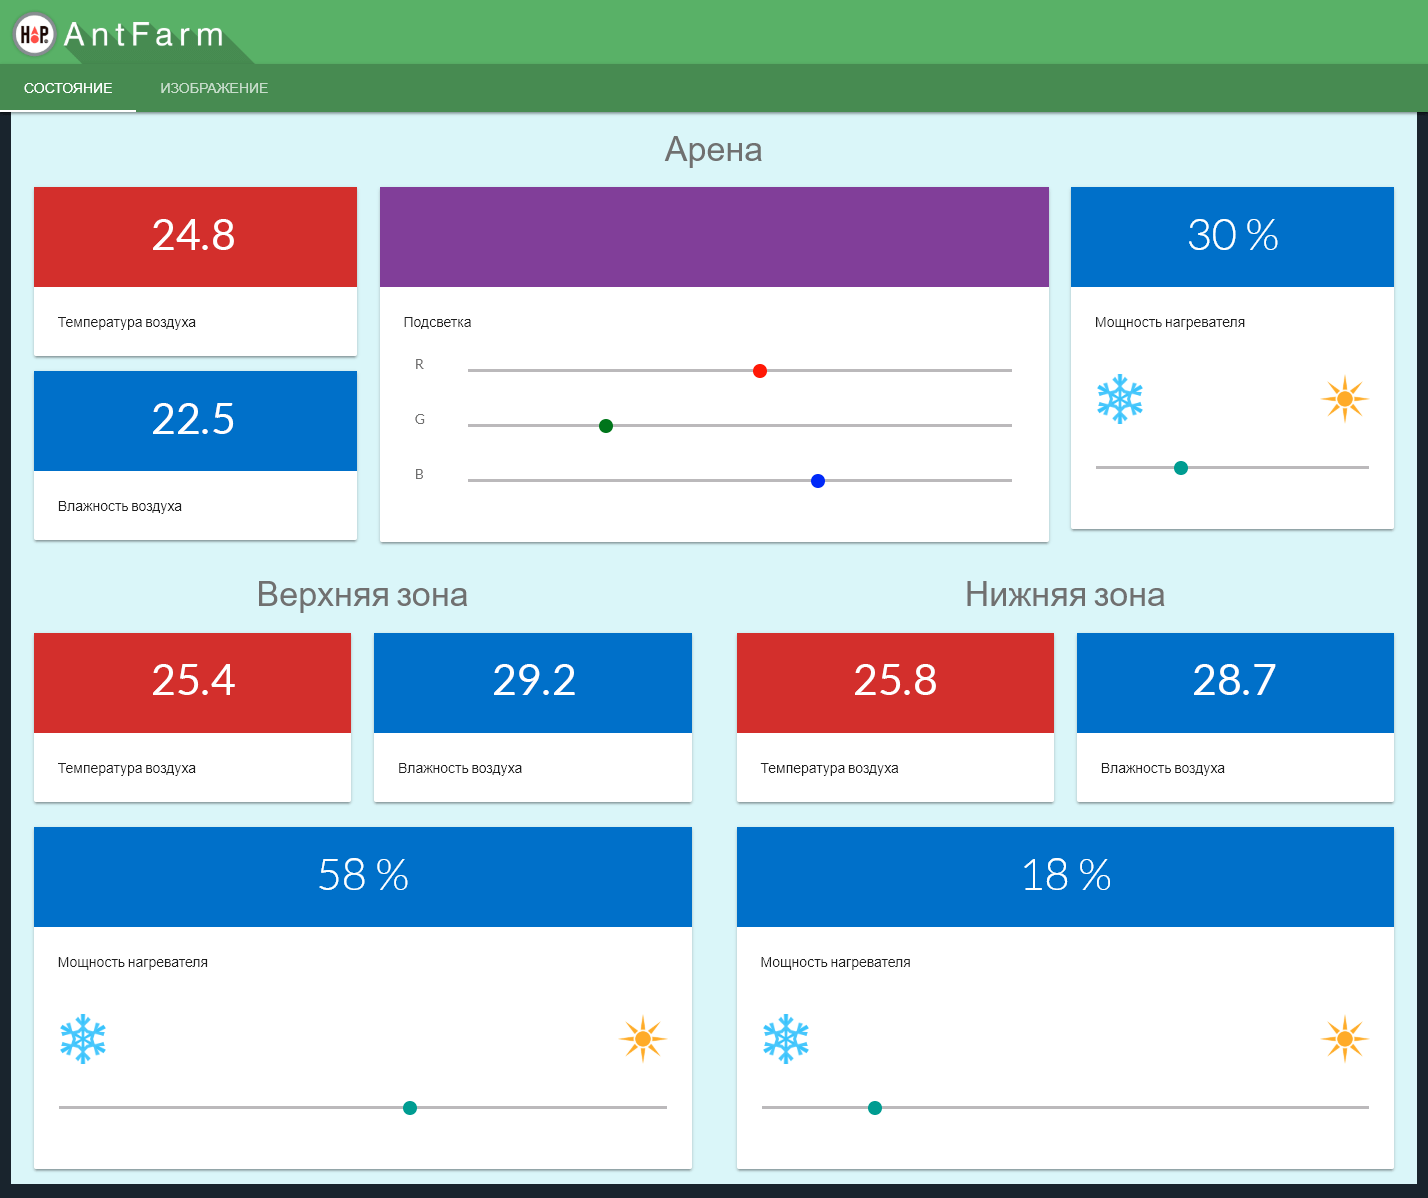This screenshot has height=1198, width=1428.
Task: Switch to the Состояние tab
Action: point(68,88)
